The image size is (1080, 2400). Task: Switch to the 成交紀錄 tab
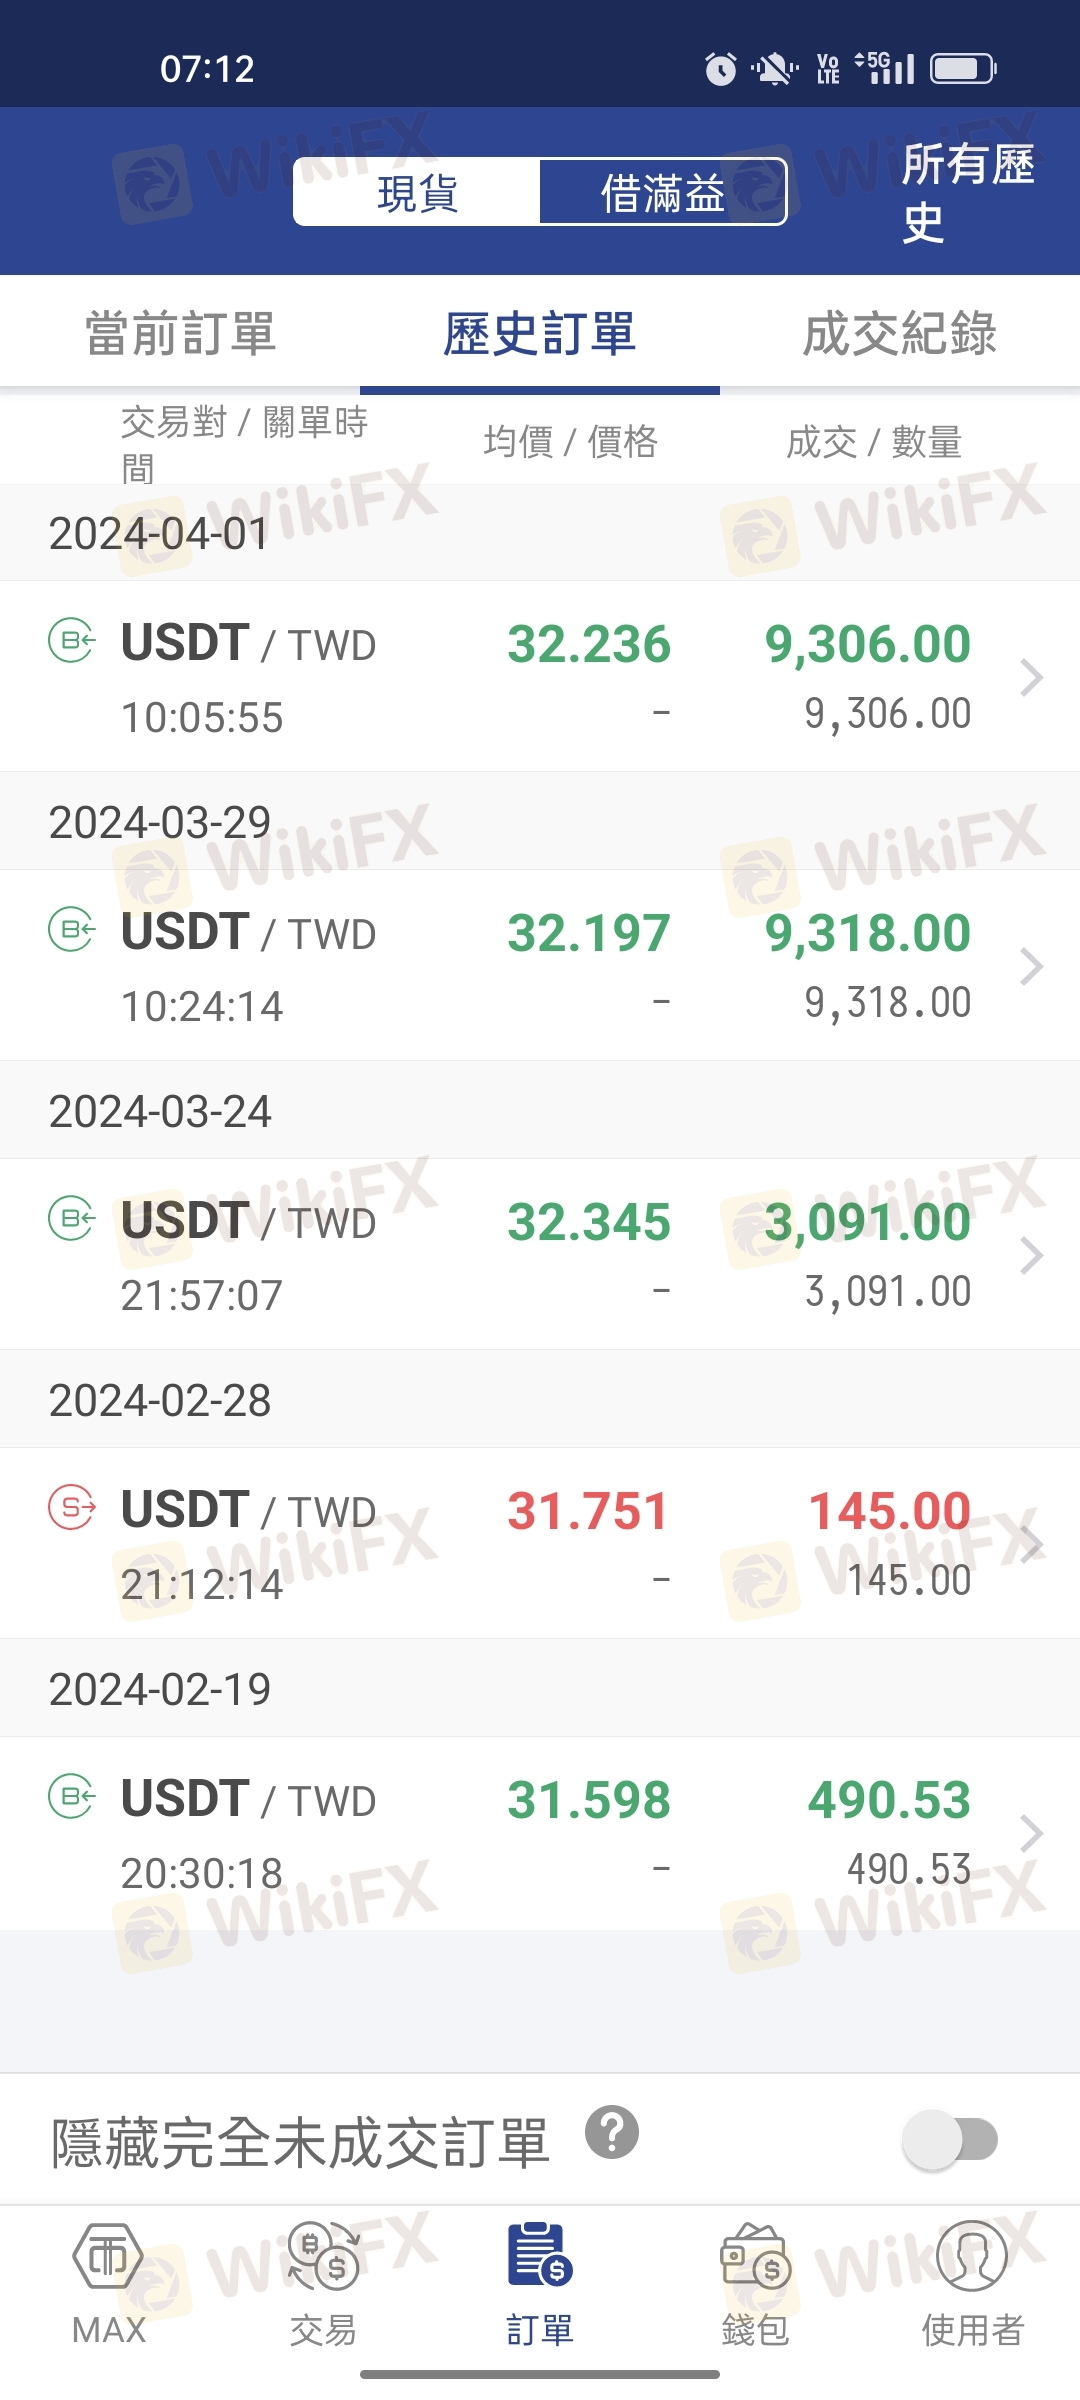coord(900,333)
